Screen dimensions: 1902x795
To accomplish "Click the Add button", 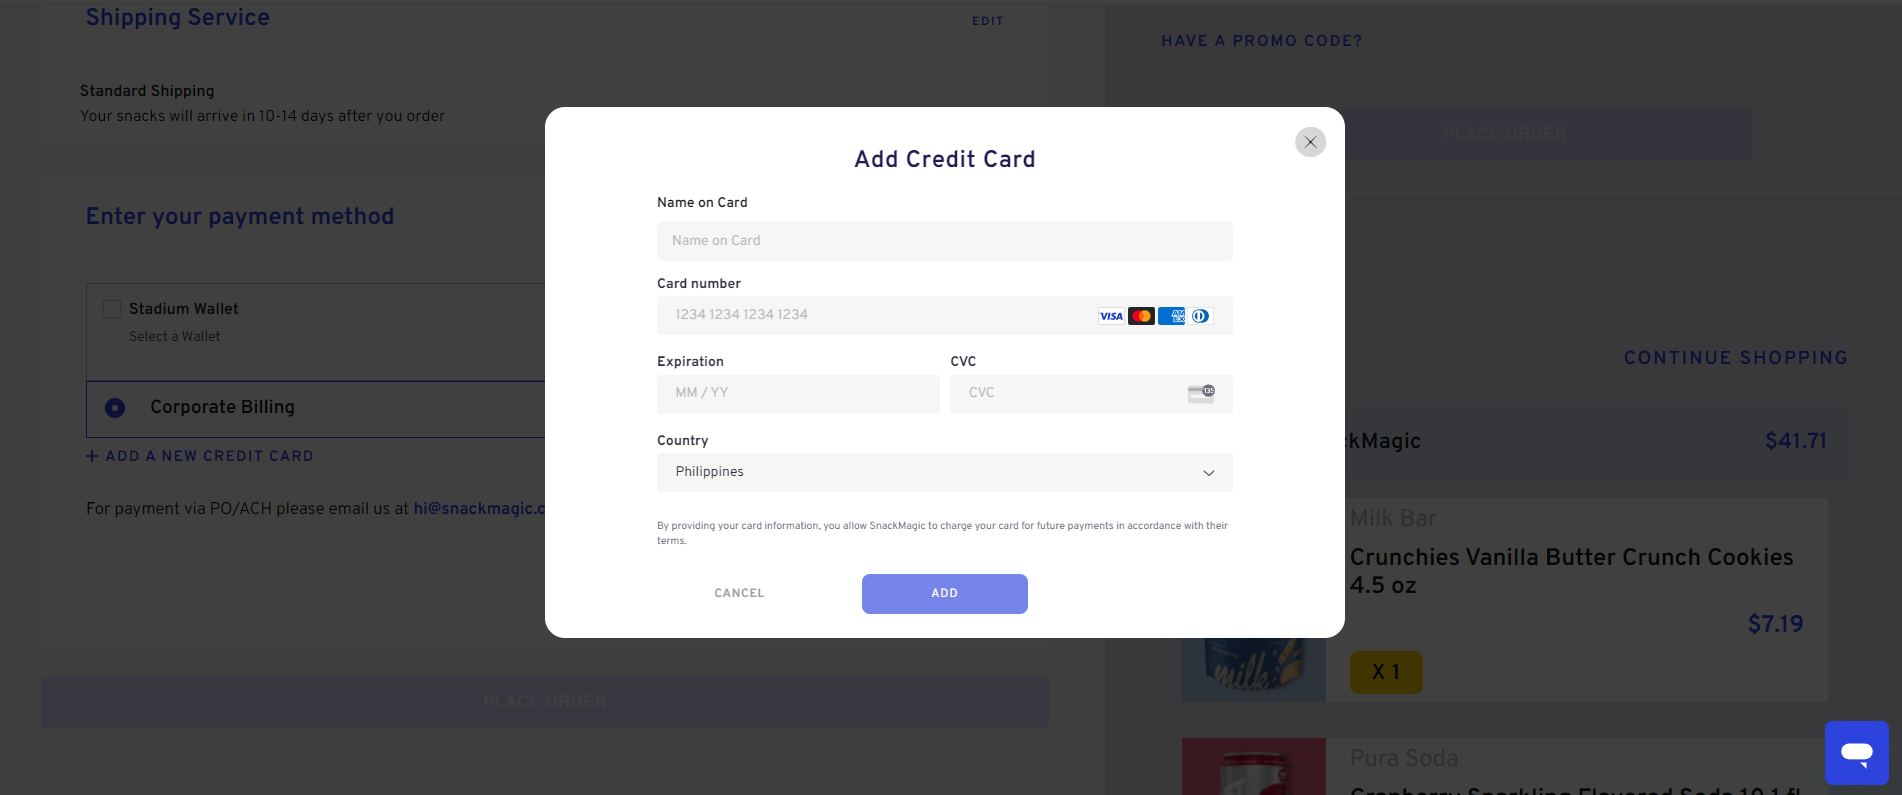I will (x=944, y=593).
